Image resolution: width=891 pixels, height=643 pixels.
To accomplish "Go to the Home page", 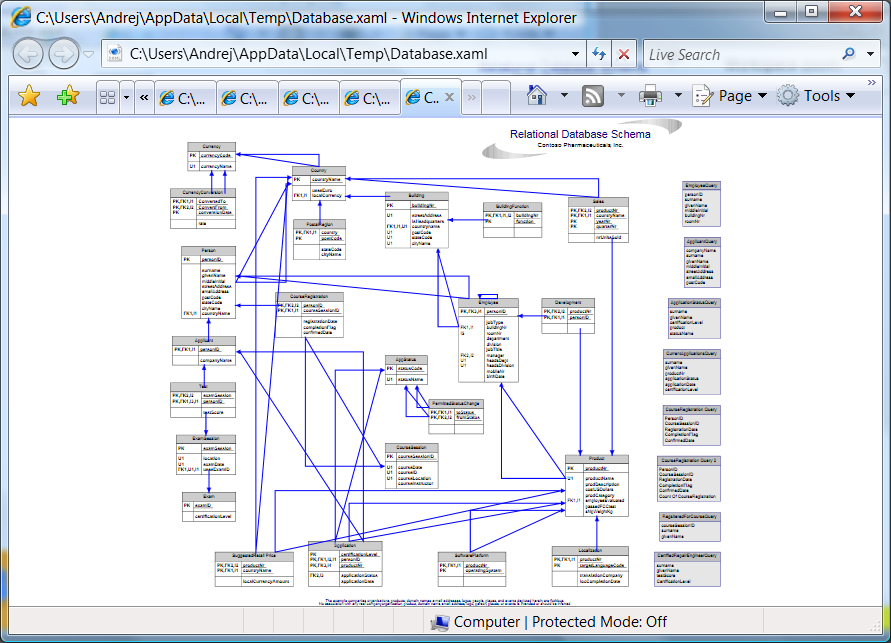I will [x=537, y=96].
